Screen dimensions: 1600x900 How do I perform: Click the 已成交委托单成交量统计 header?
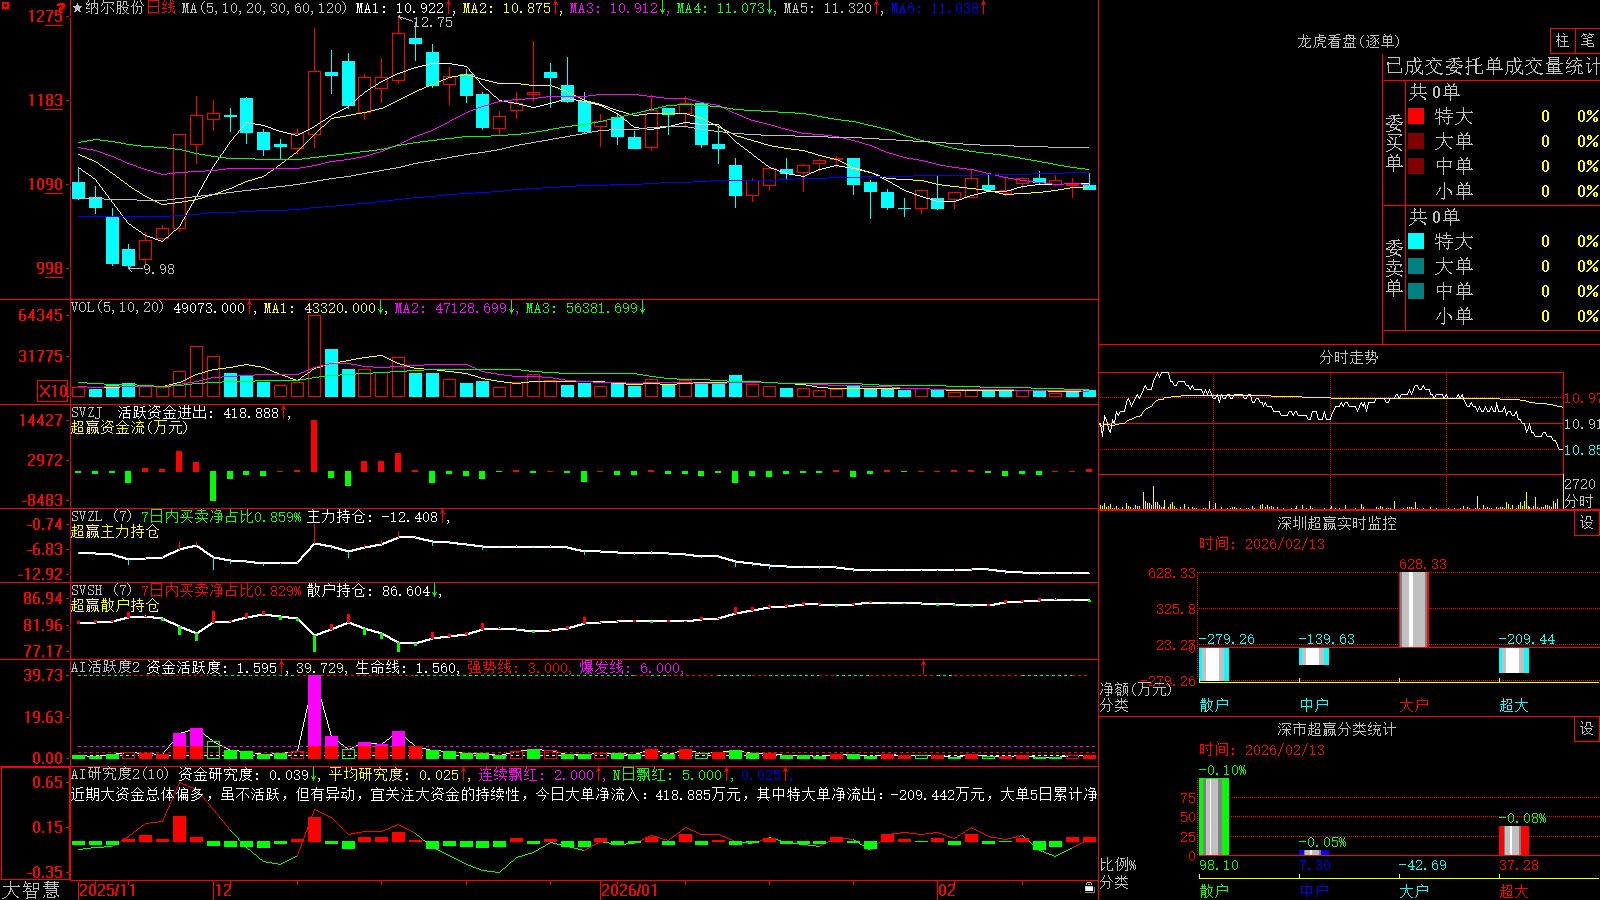pos(1492,66)
